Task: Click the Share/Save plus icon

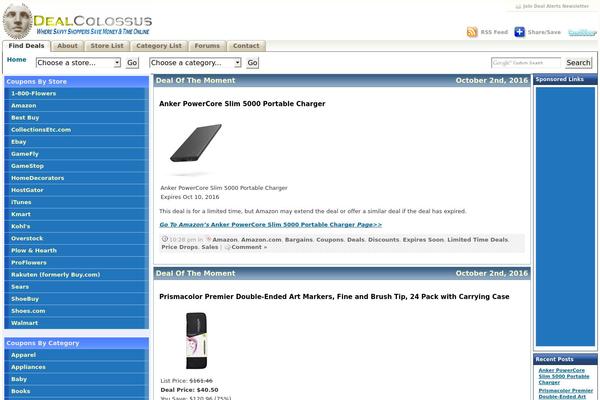Action: click(x=519, y=32)
